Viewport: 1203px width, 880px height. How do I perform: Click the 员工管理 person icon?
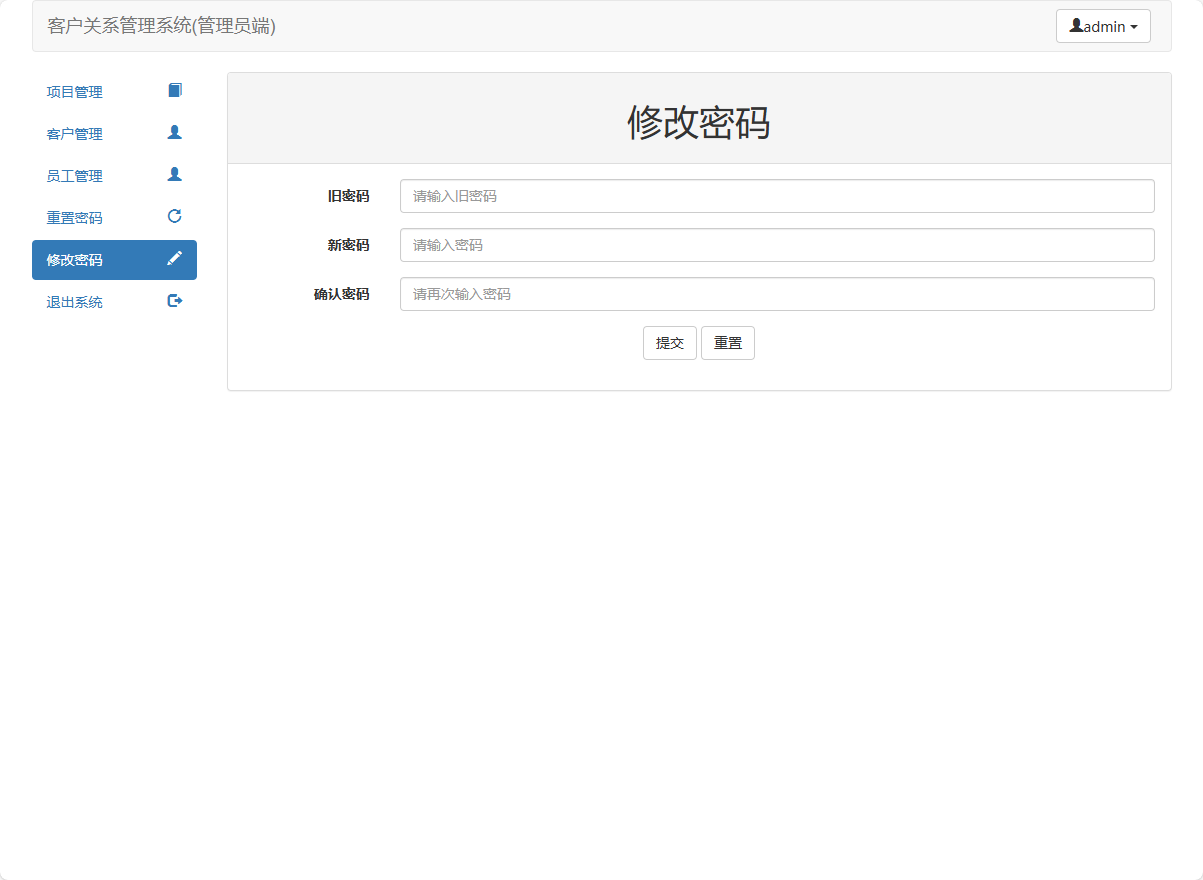pos(174,173)
